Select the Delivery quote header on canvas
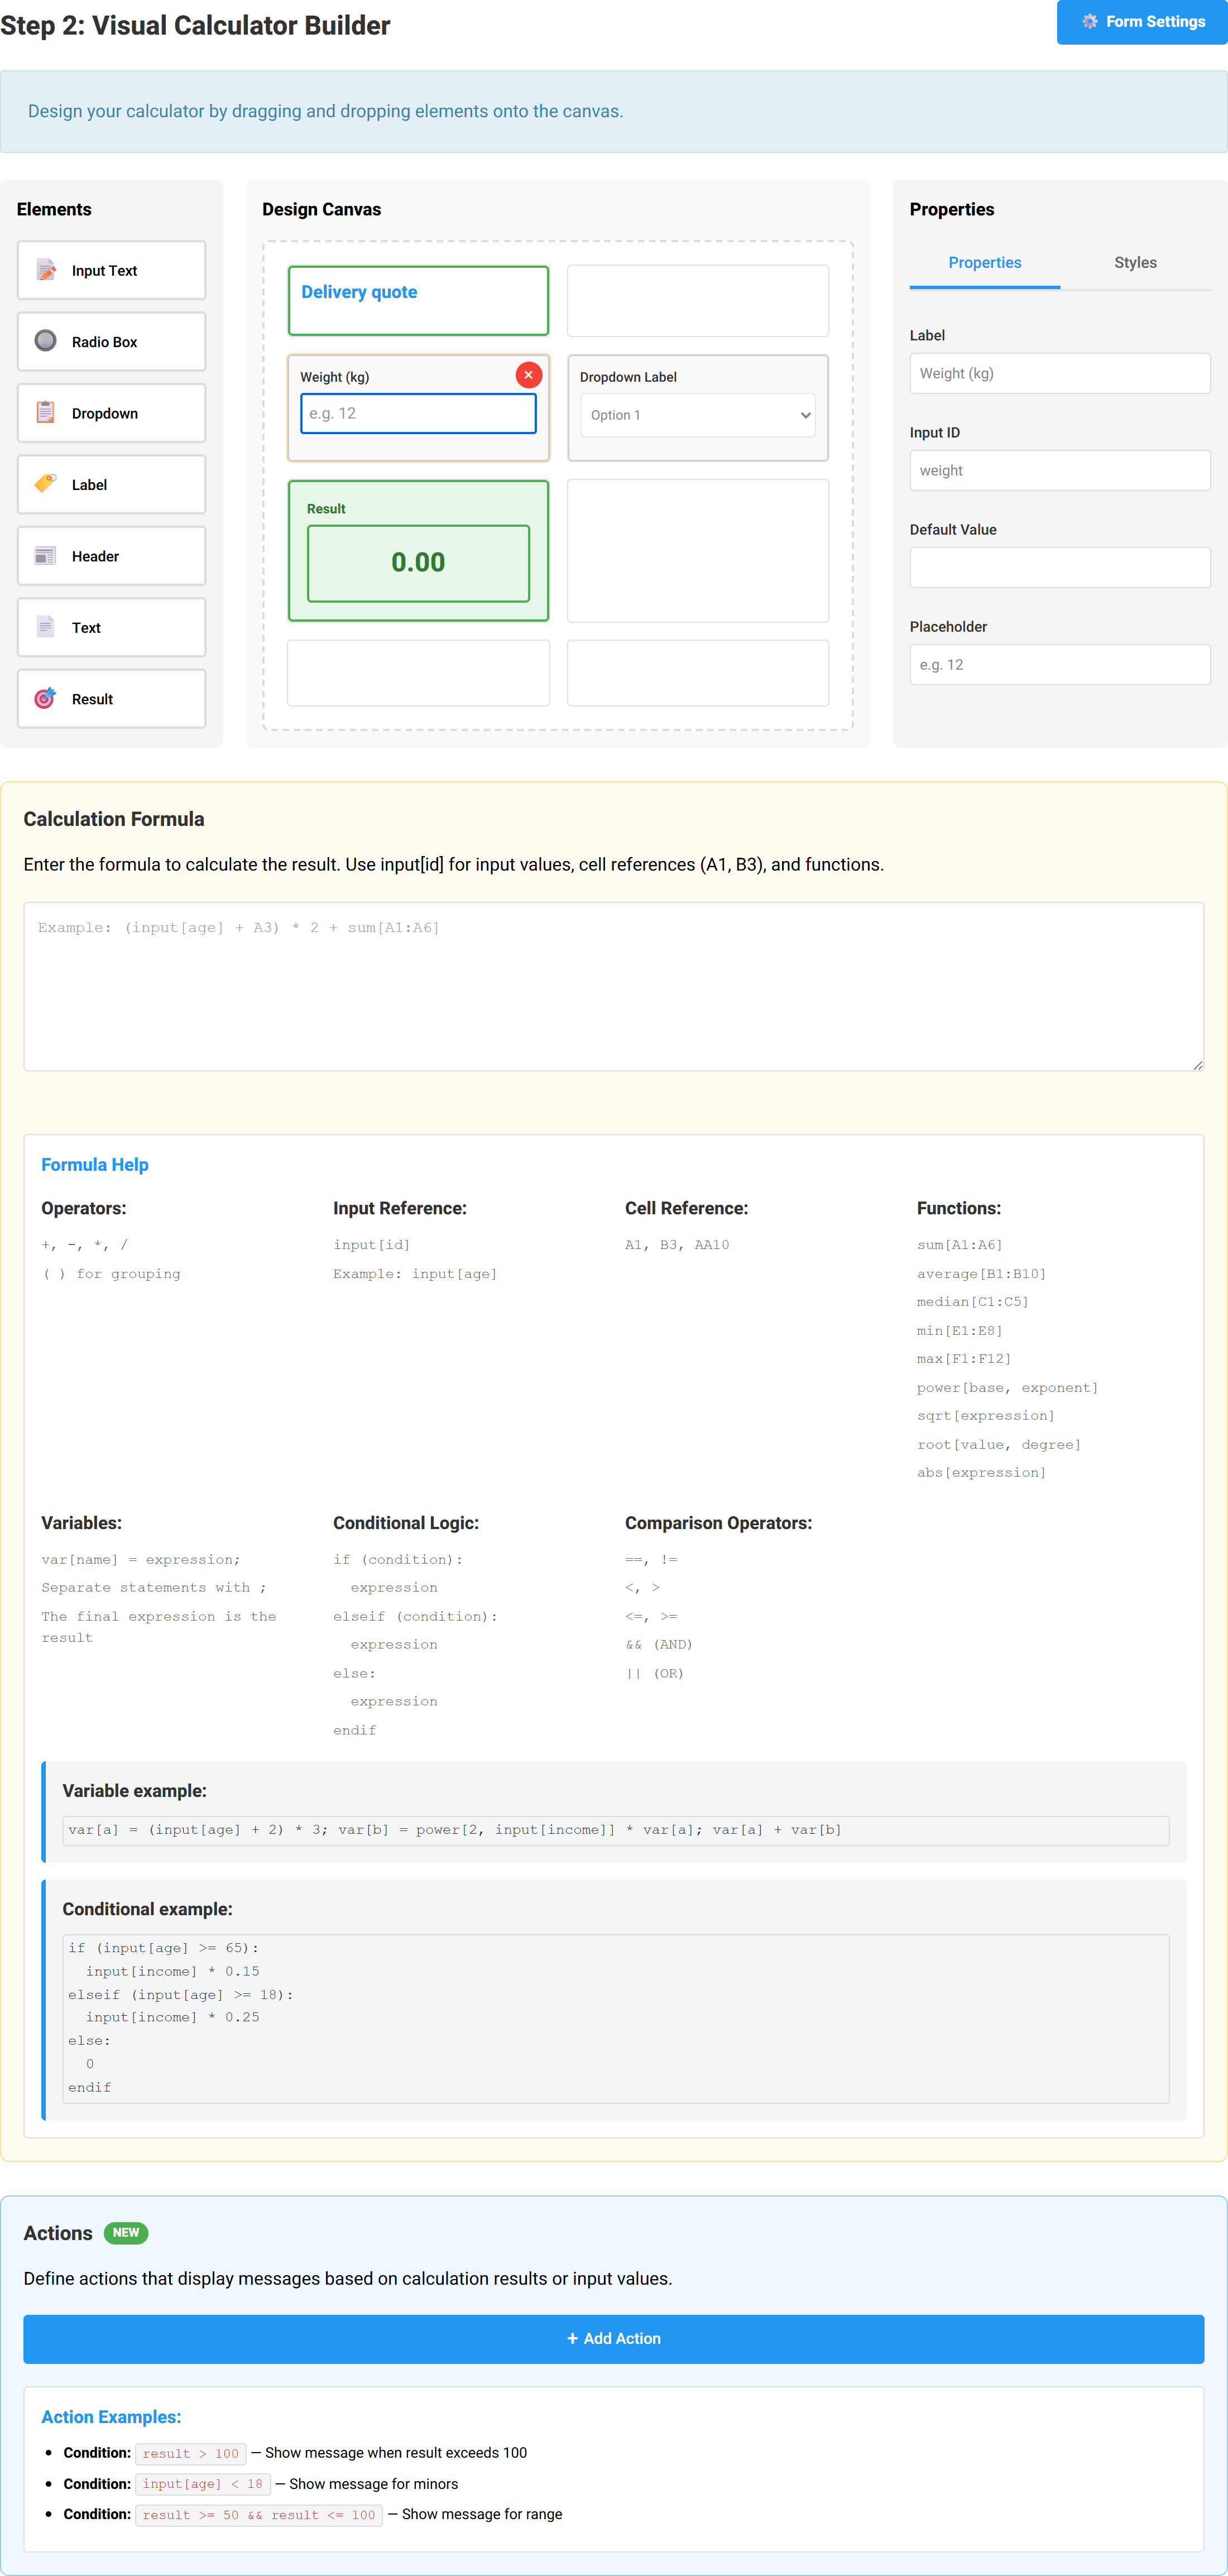This screenshot has height=2576, width=1228. click(418, 300)
